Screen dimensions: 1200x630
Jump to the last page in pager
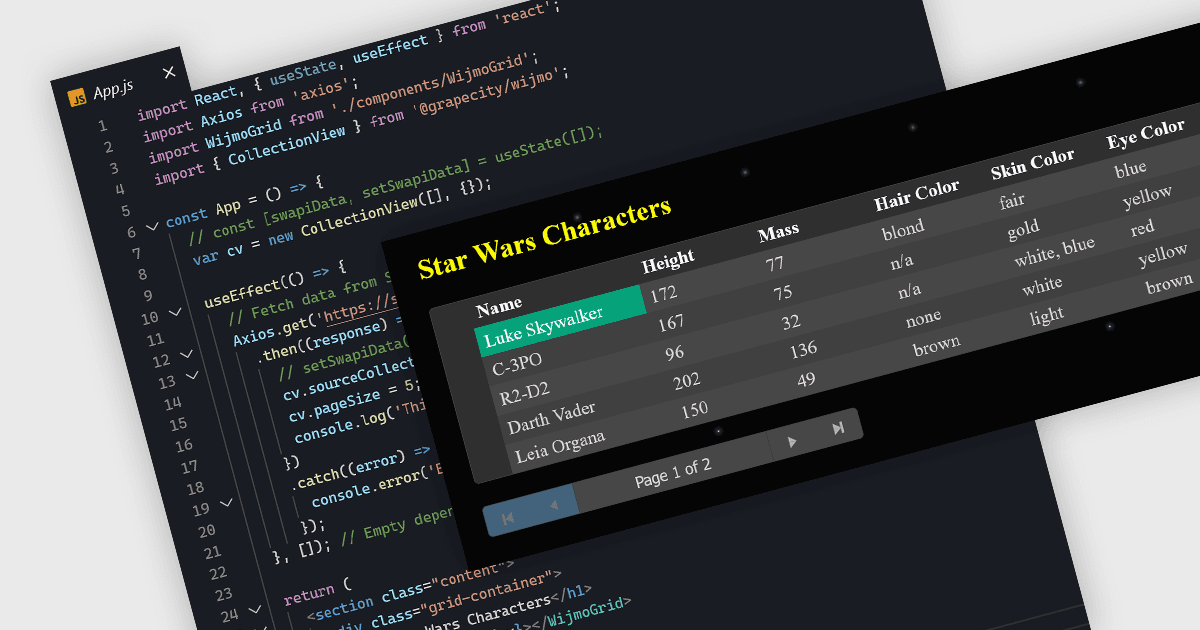coord(838,429)
